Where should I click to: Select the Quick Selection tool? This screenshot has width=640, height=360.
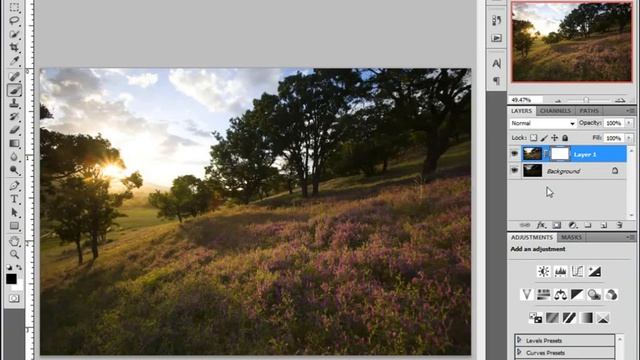14,34
